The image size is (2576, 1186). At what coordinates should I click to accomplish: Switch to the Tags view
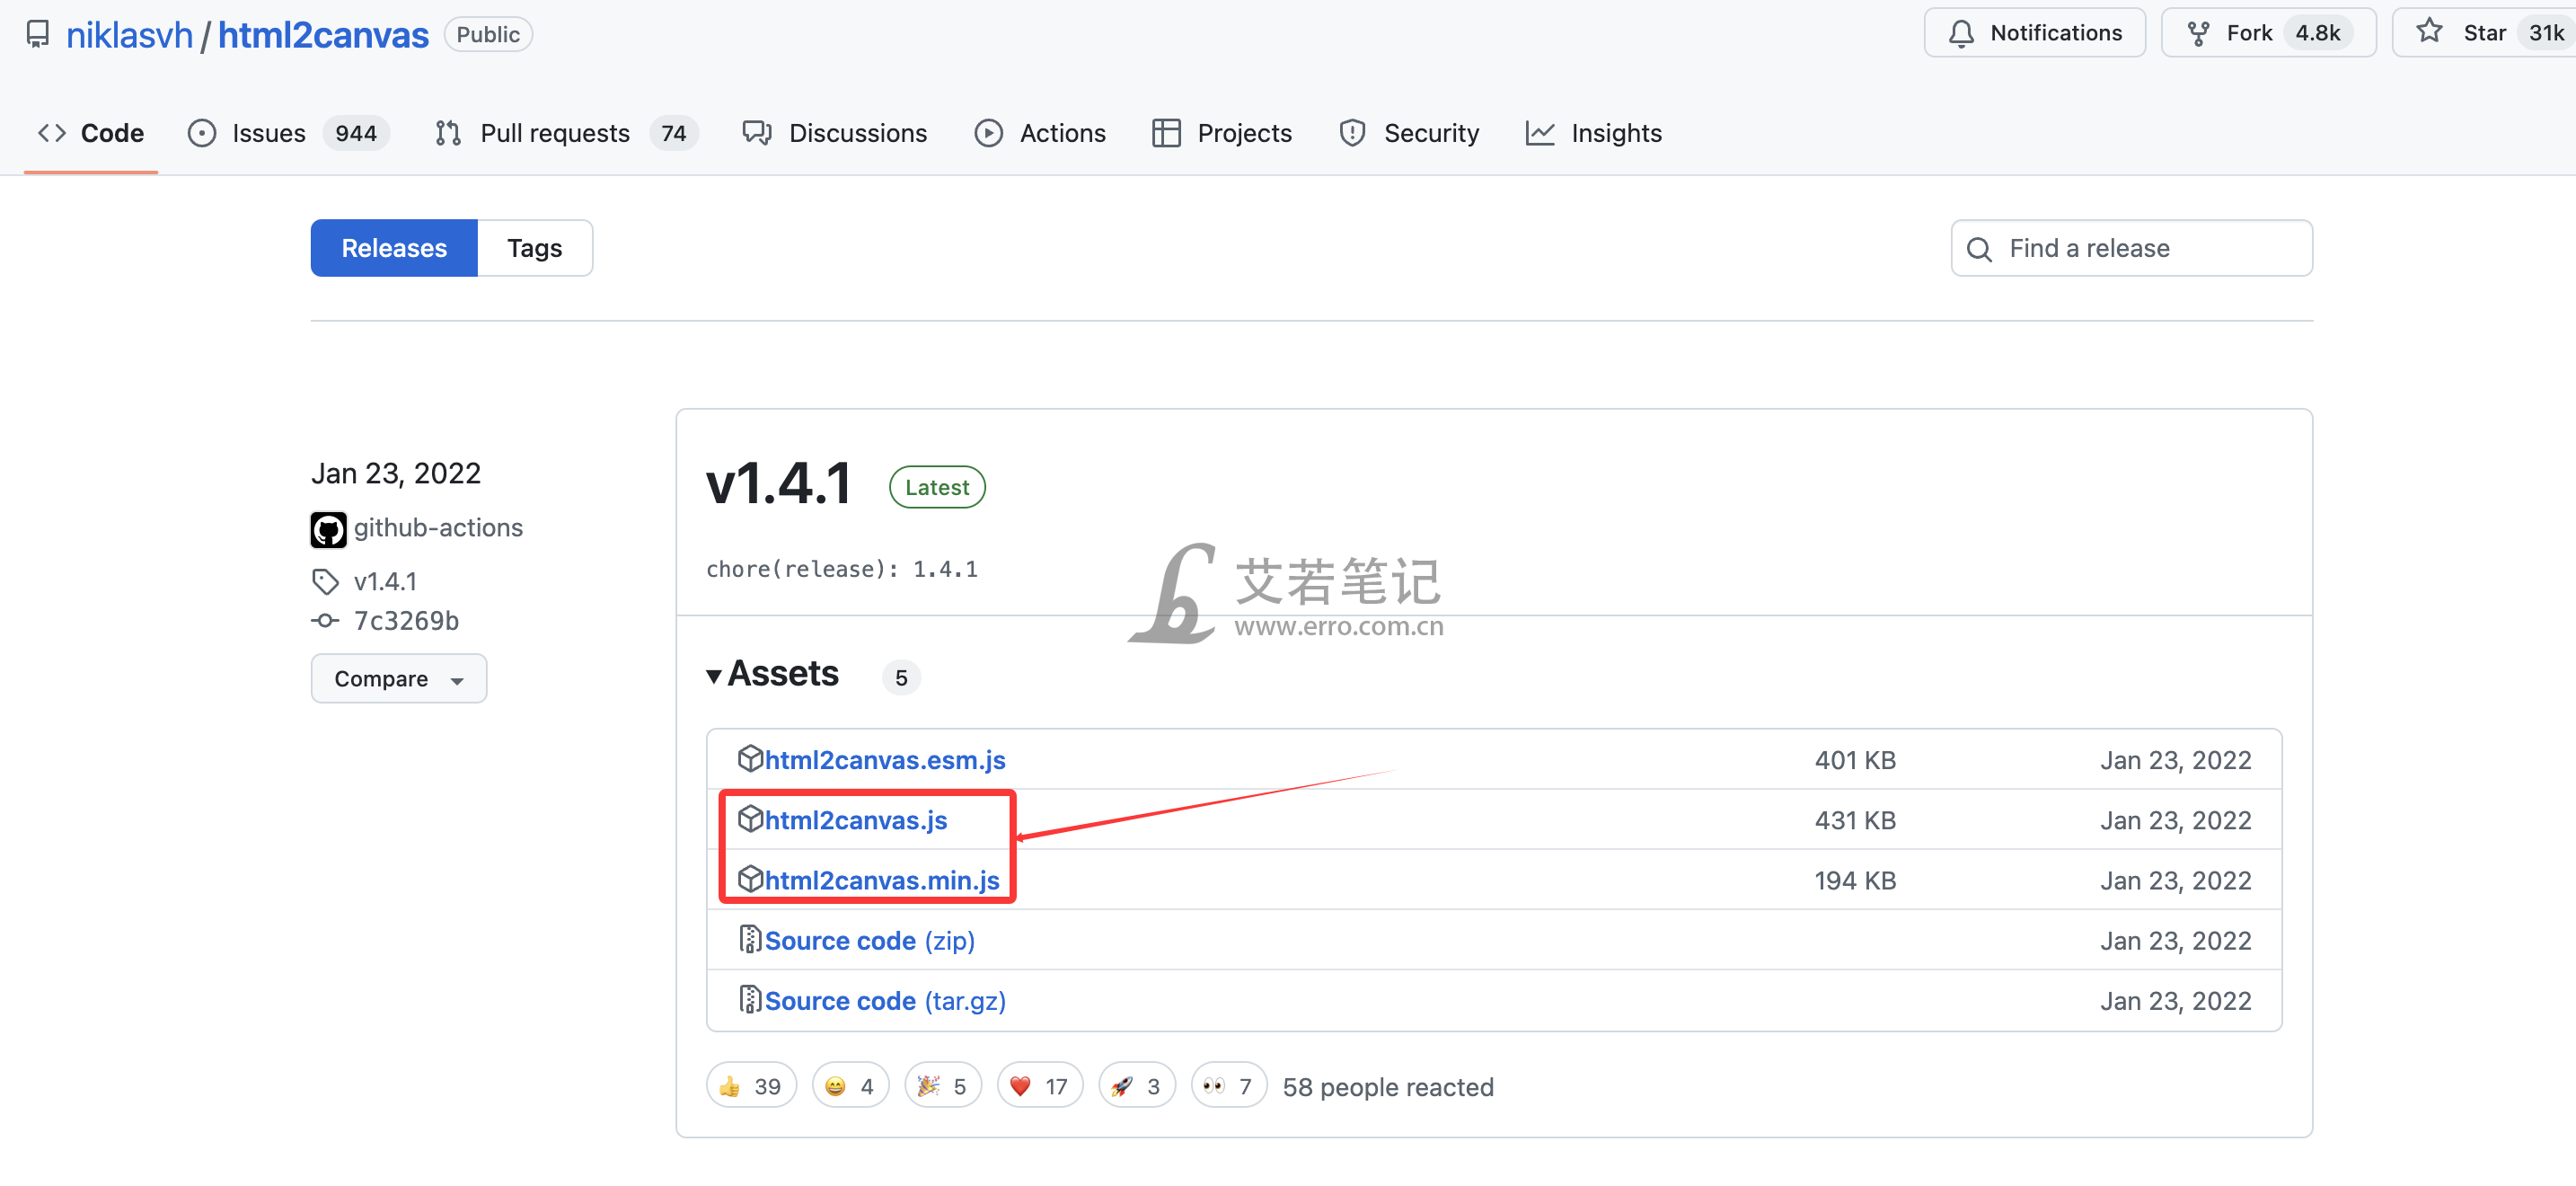pos(535,248)
